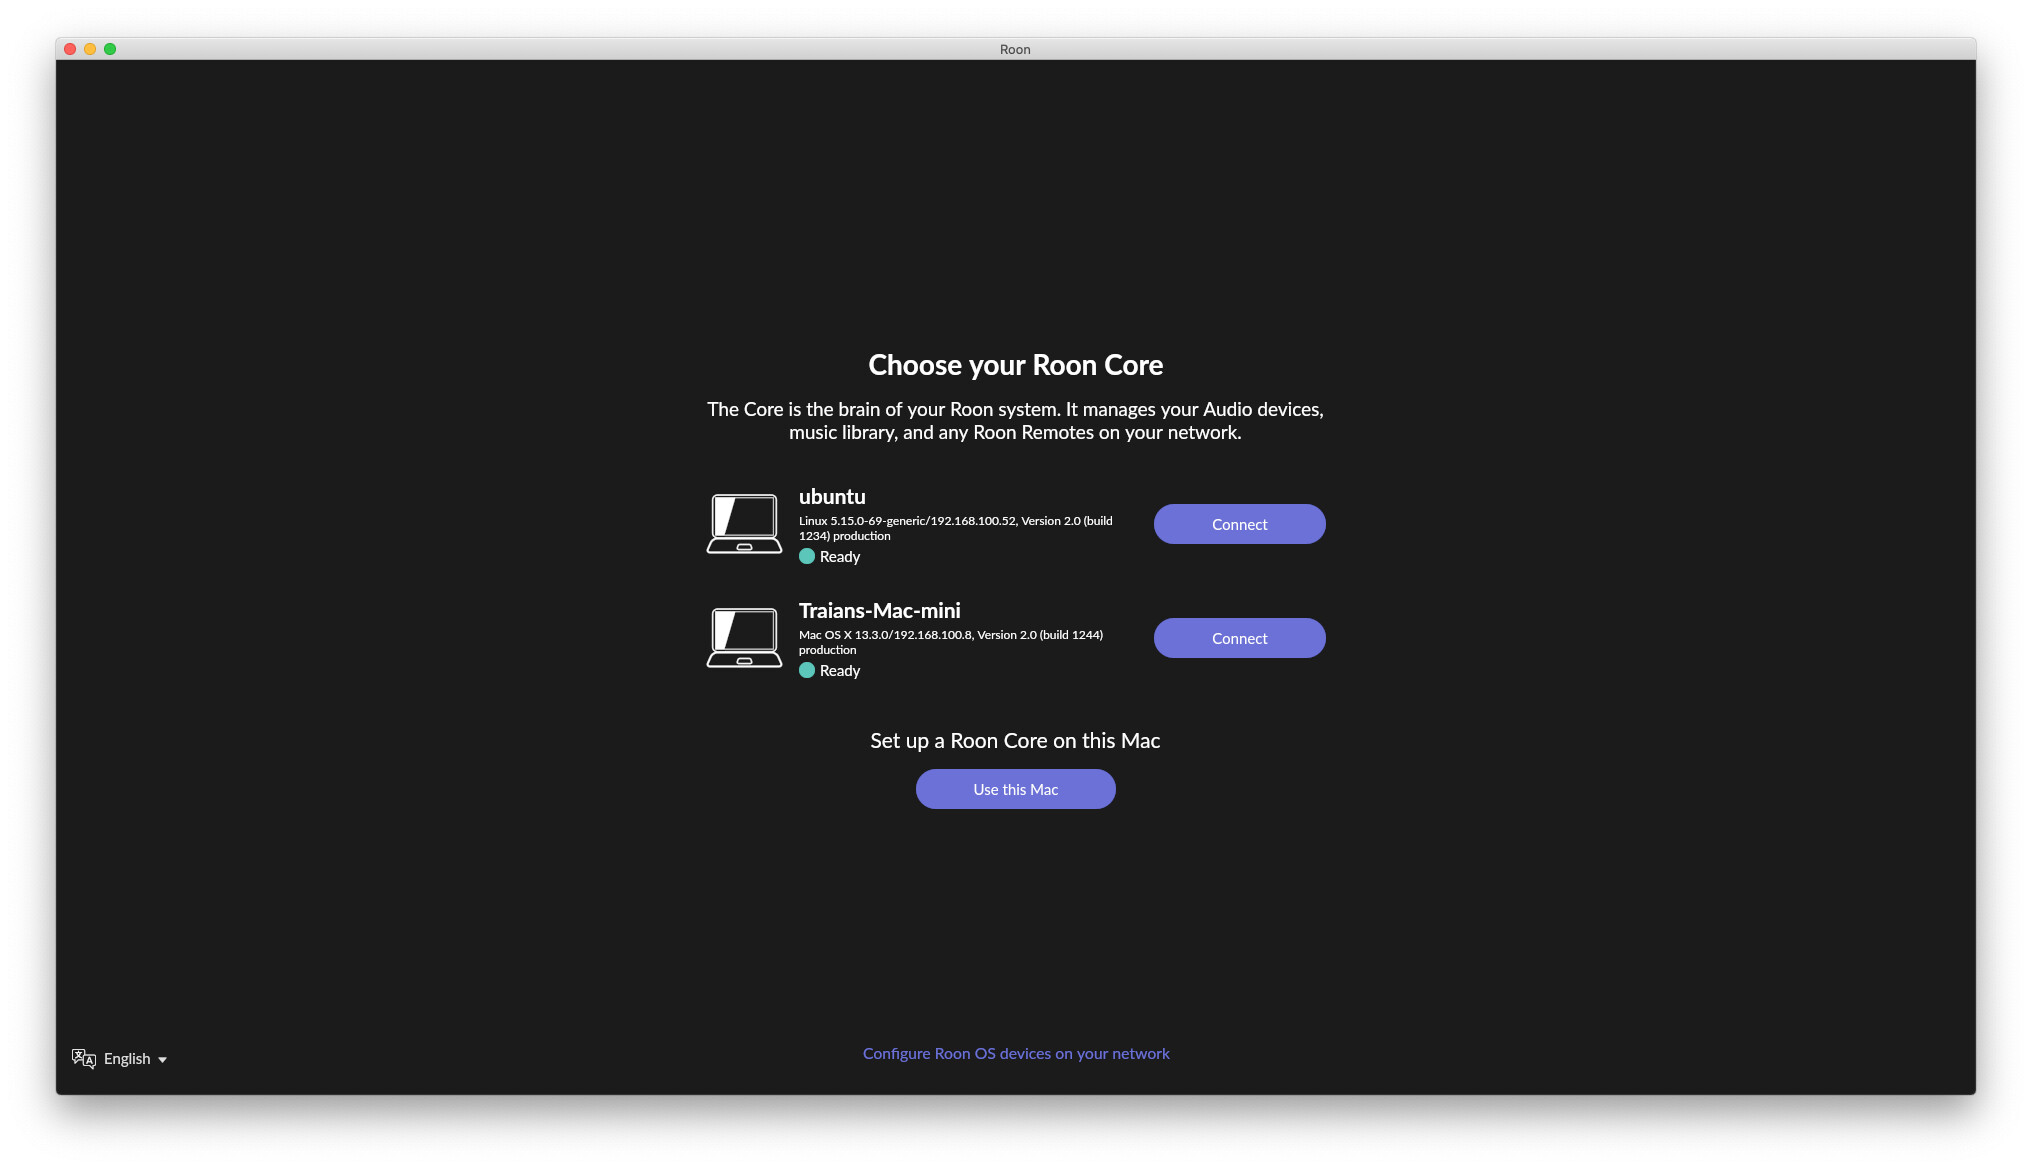Image resolution: width=2032 pixels, height=1169 pixels.
Task: Click the translate language icon
Action: [x=84, y=1058]
